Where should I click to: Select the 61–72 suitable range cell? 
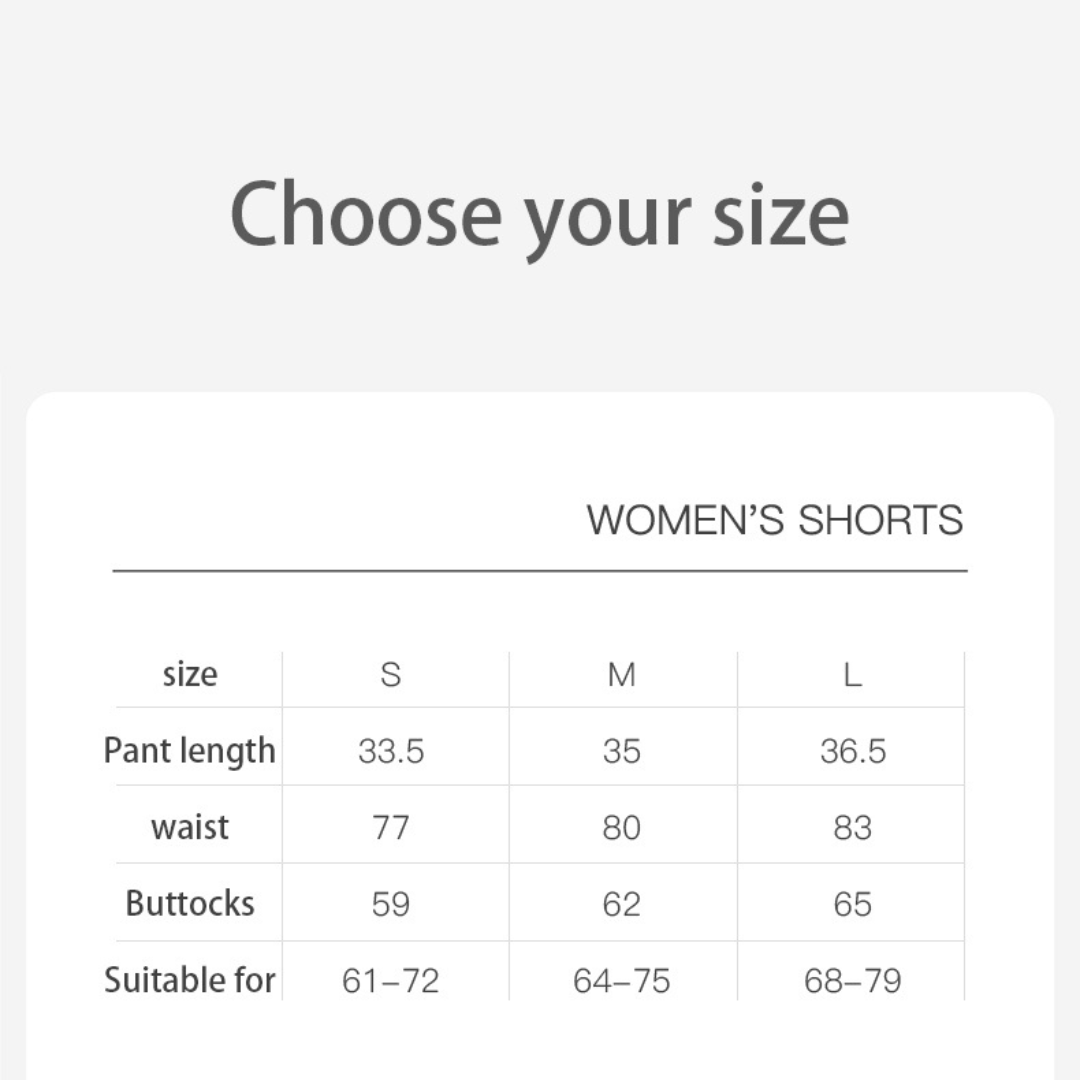391,982
